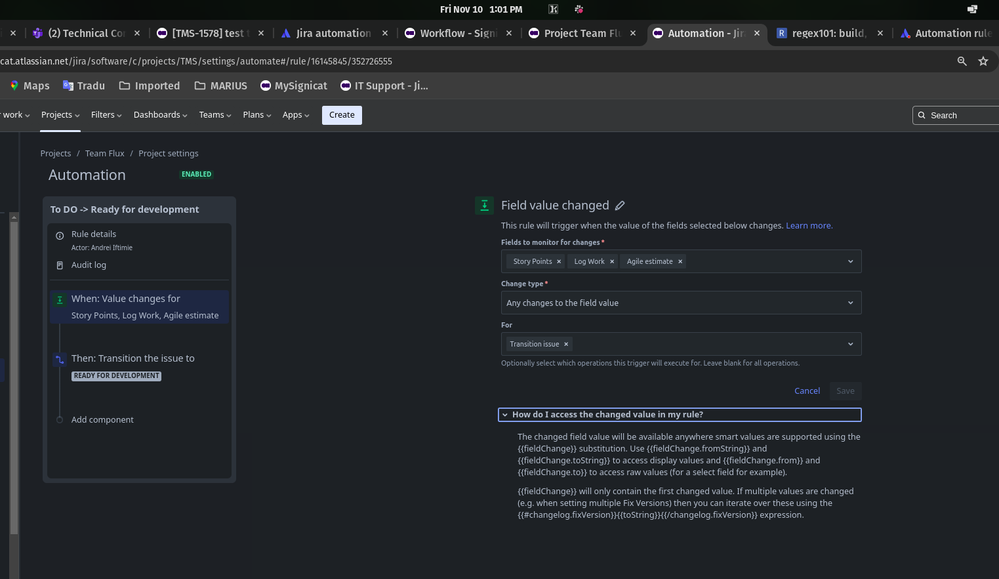Open the Learn more link
The height and width of the screenshot is (579, 999).
pos(809,225)
